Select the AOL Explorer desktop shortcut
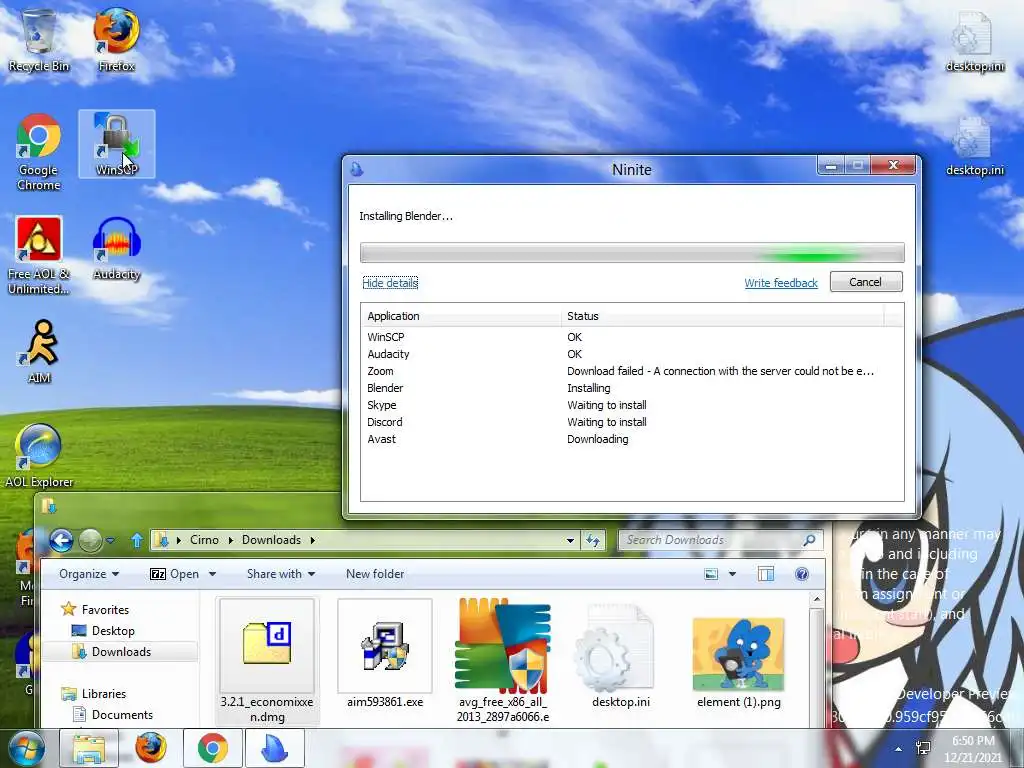This screenshot has width=1024, height=768. pyautogui.click(x=39, y=455)
